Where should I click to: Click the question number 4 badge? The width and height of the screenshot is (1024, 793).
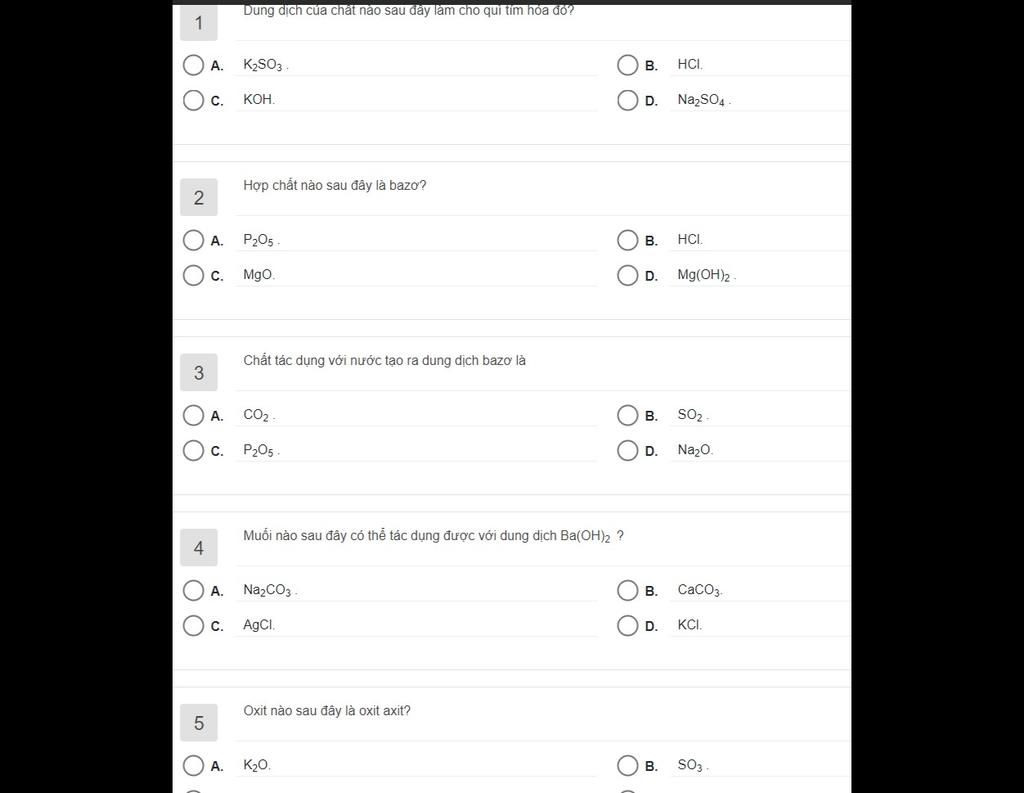point(199,547)
